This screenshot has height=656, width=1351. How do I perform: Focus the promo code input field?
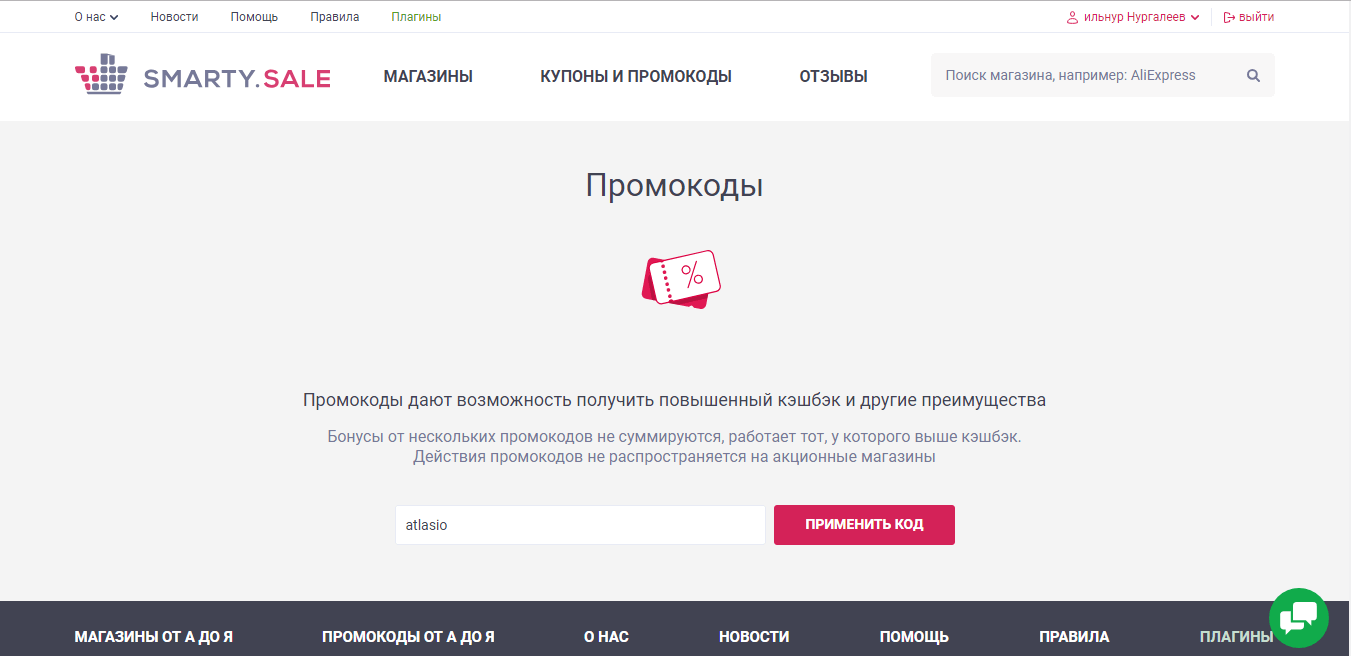point(580,525)
